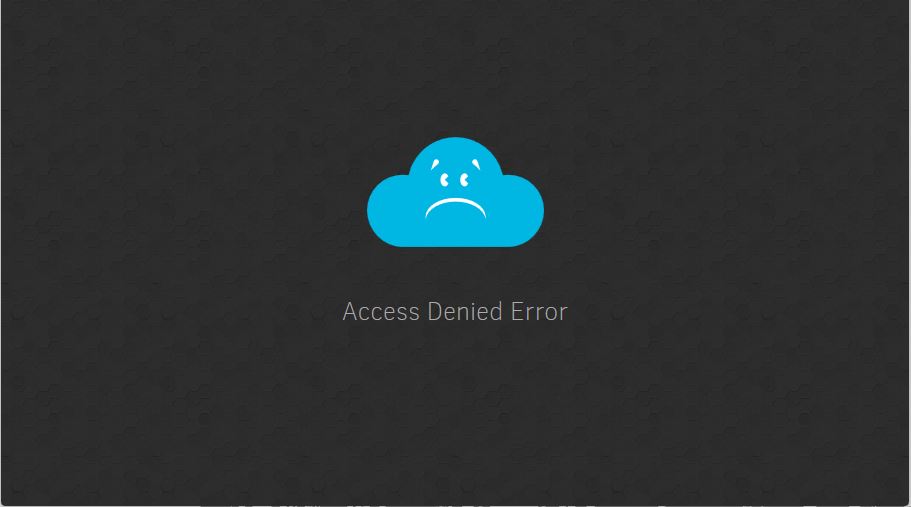Click the cloud area below the frown
The height and width of the screenshot is (507, 911).
(x=456, y=229)
